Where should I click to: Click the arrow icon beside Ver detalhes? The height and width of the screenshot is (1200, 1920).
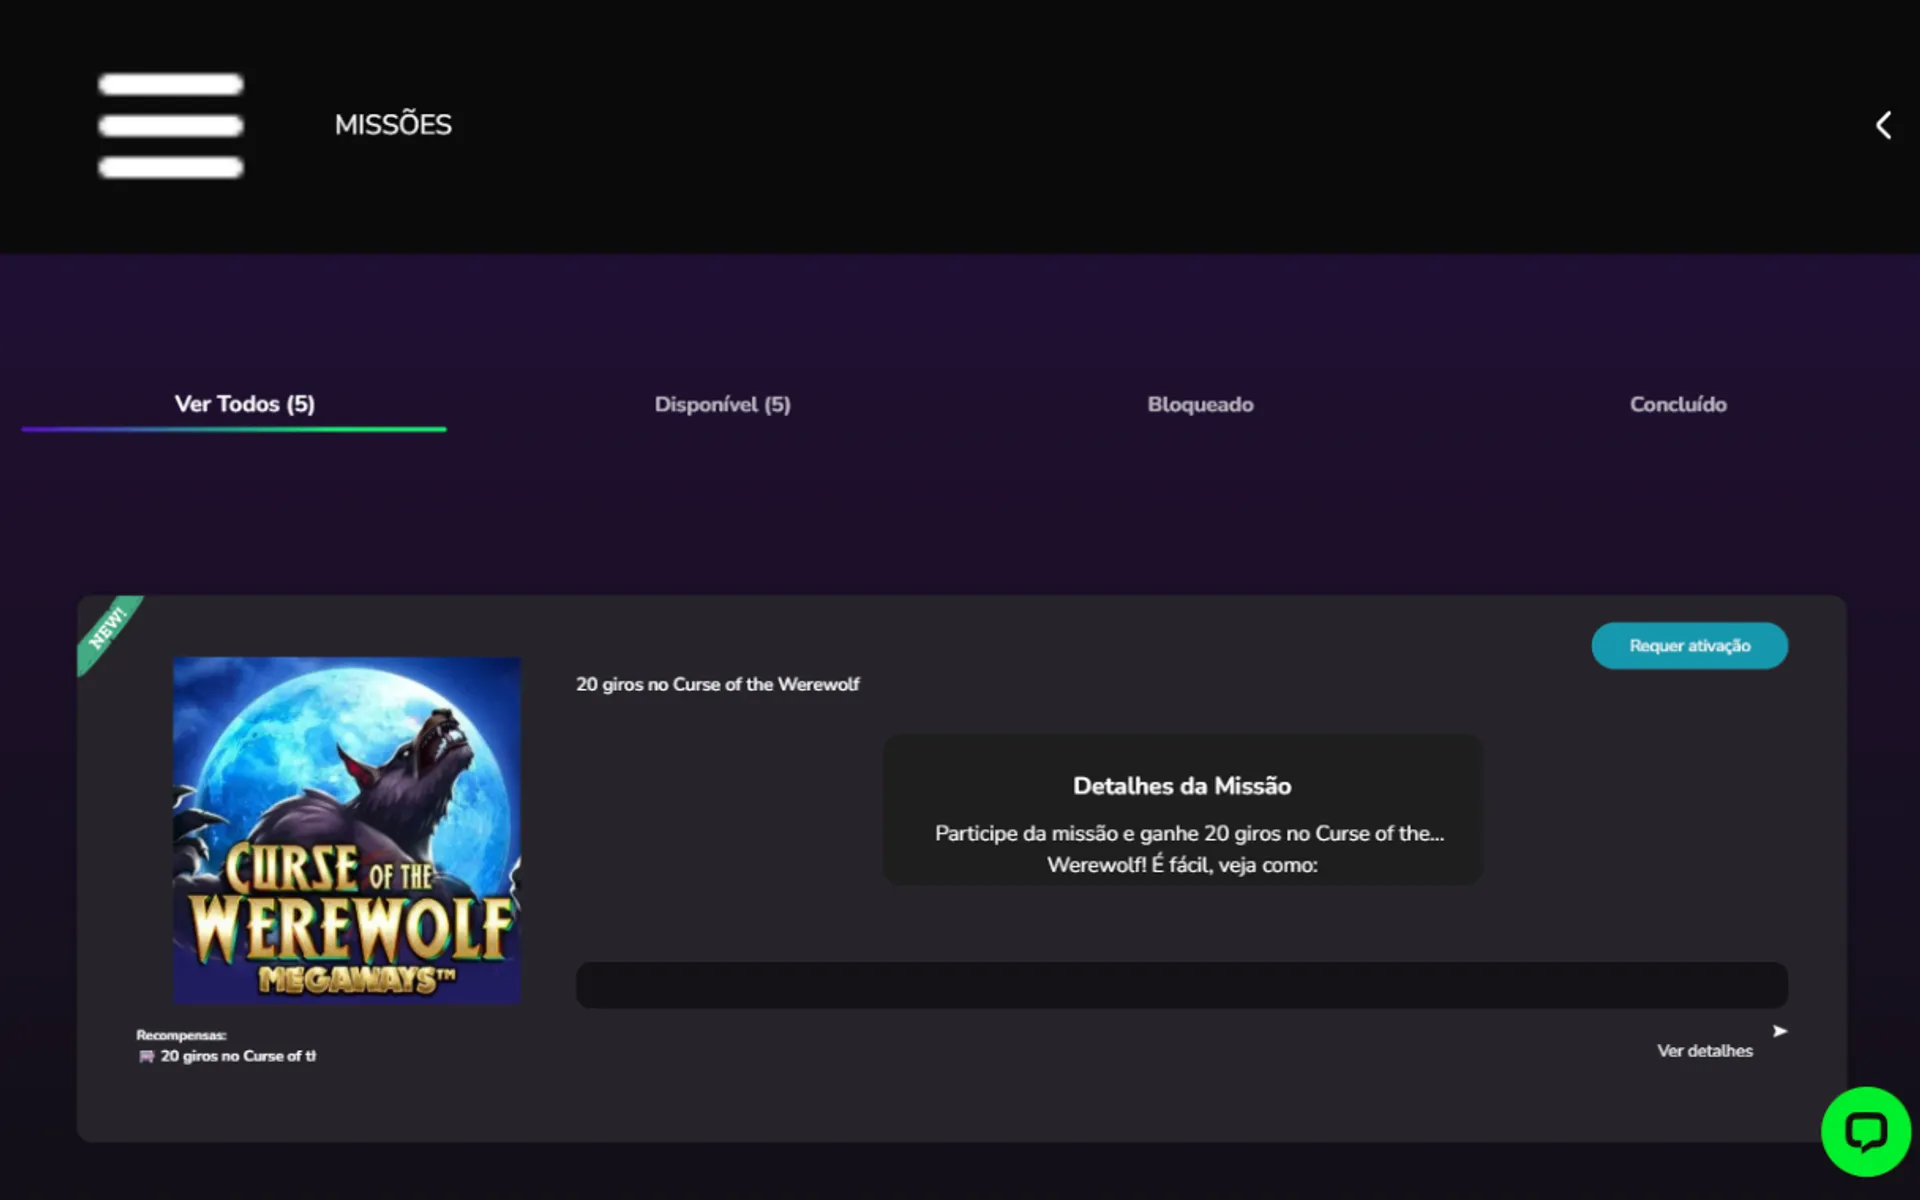[x=1780, y=1031]
